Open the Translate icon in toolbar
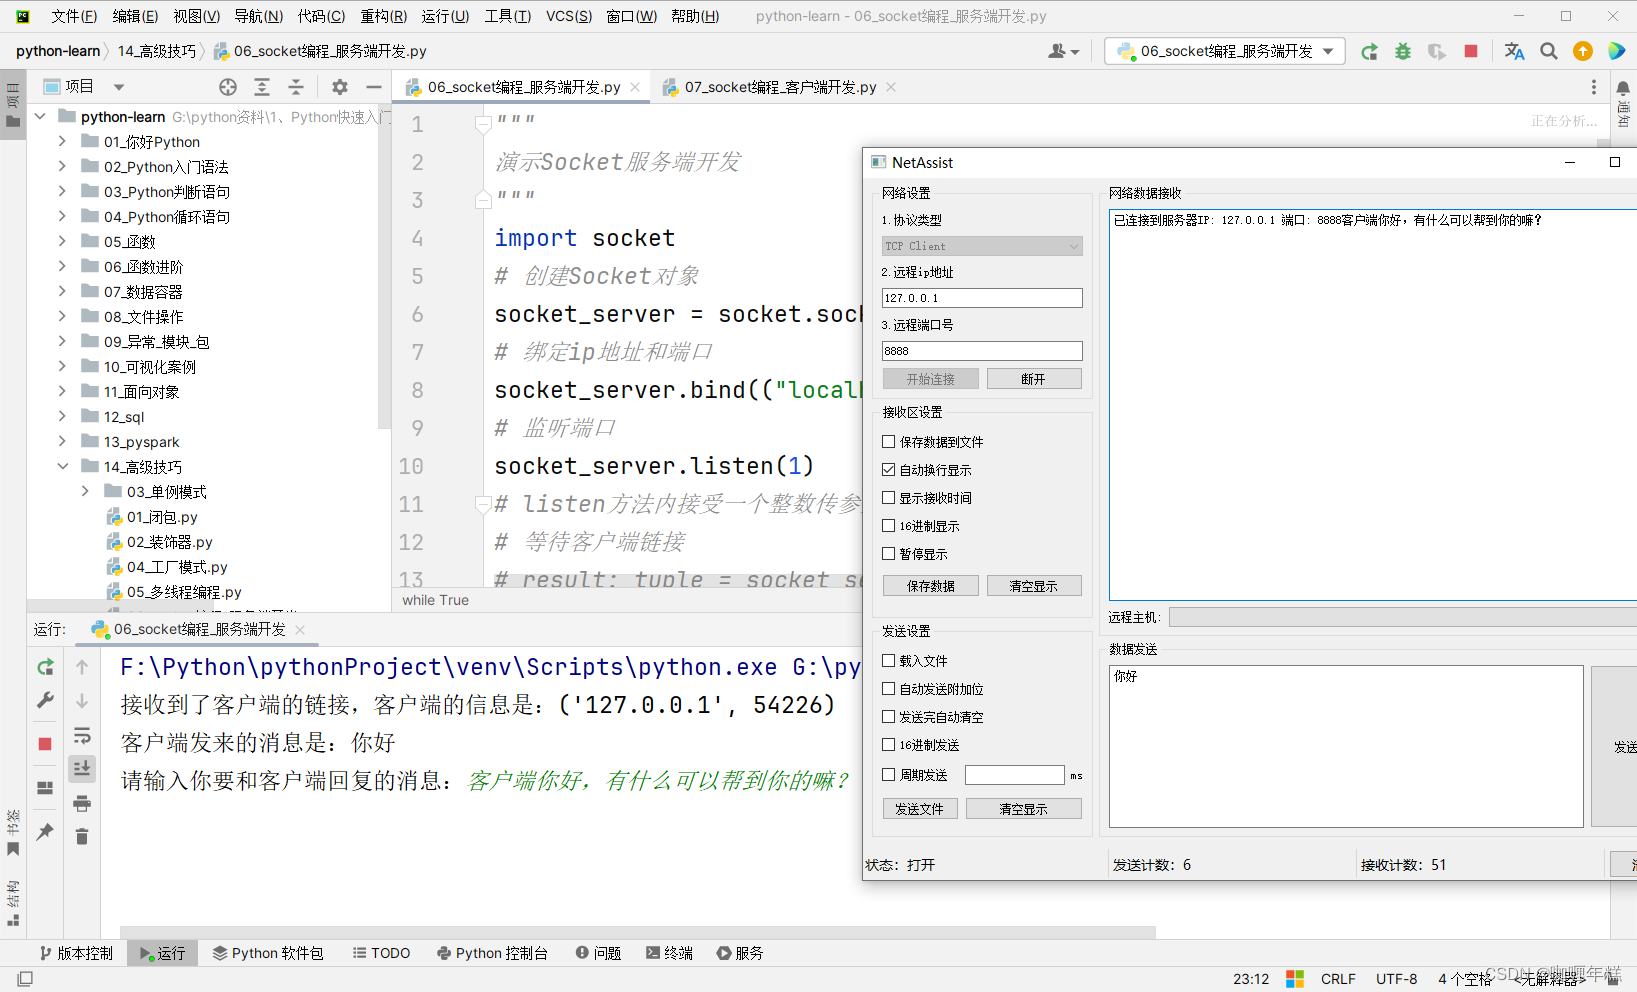 point(1514,51)
